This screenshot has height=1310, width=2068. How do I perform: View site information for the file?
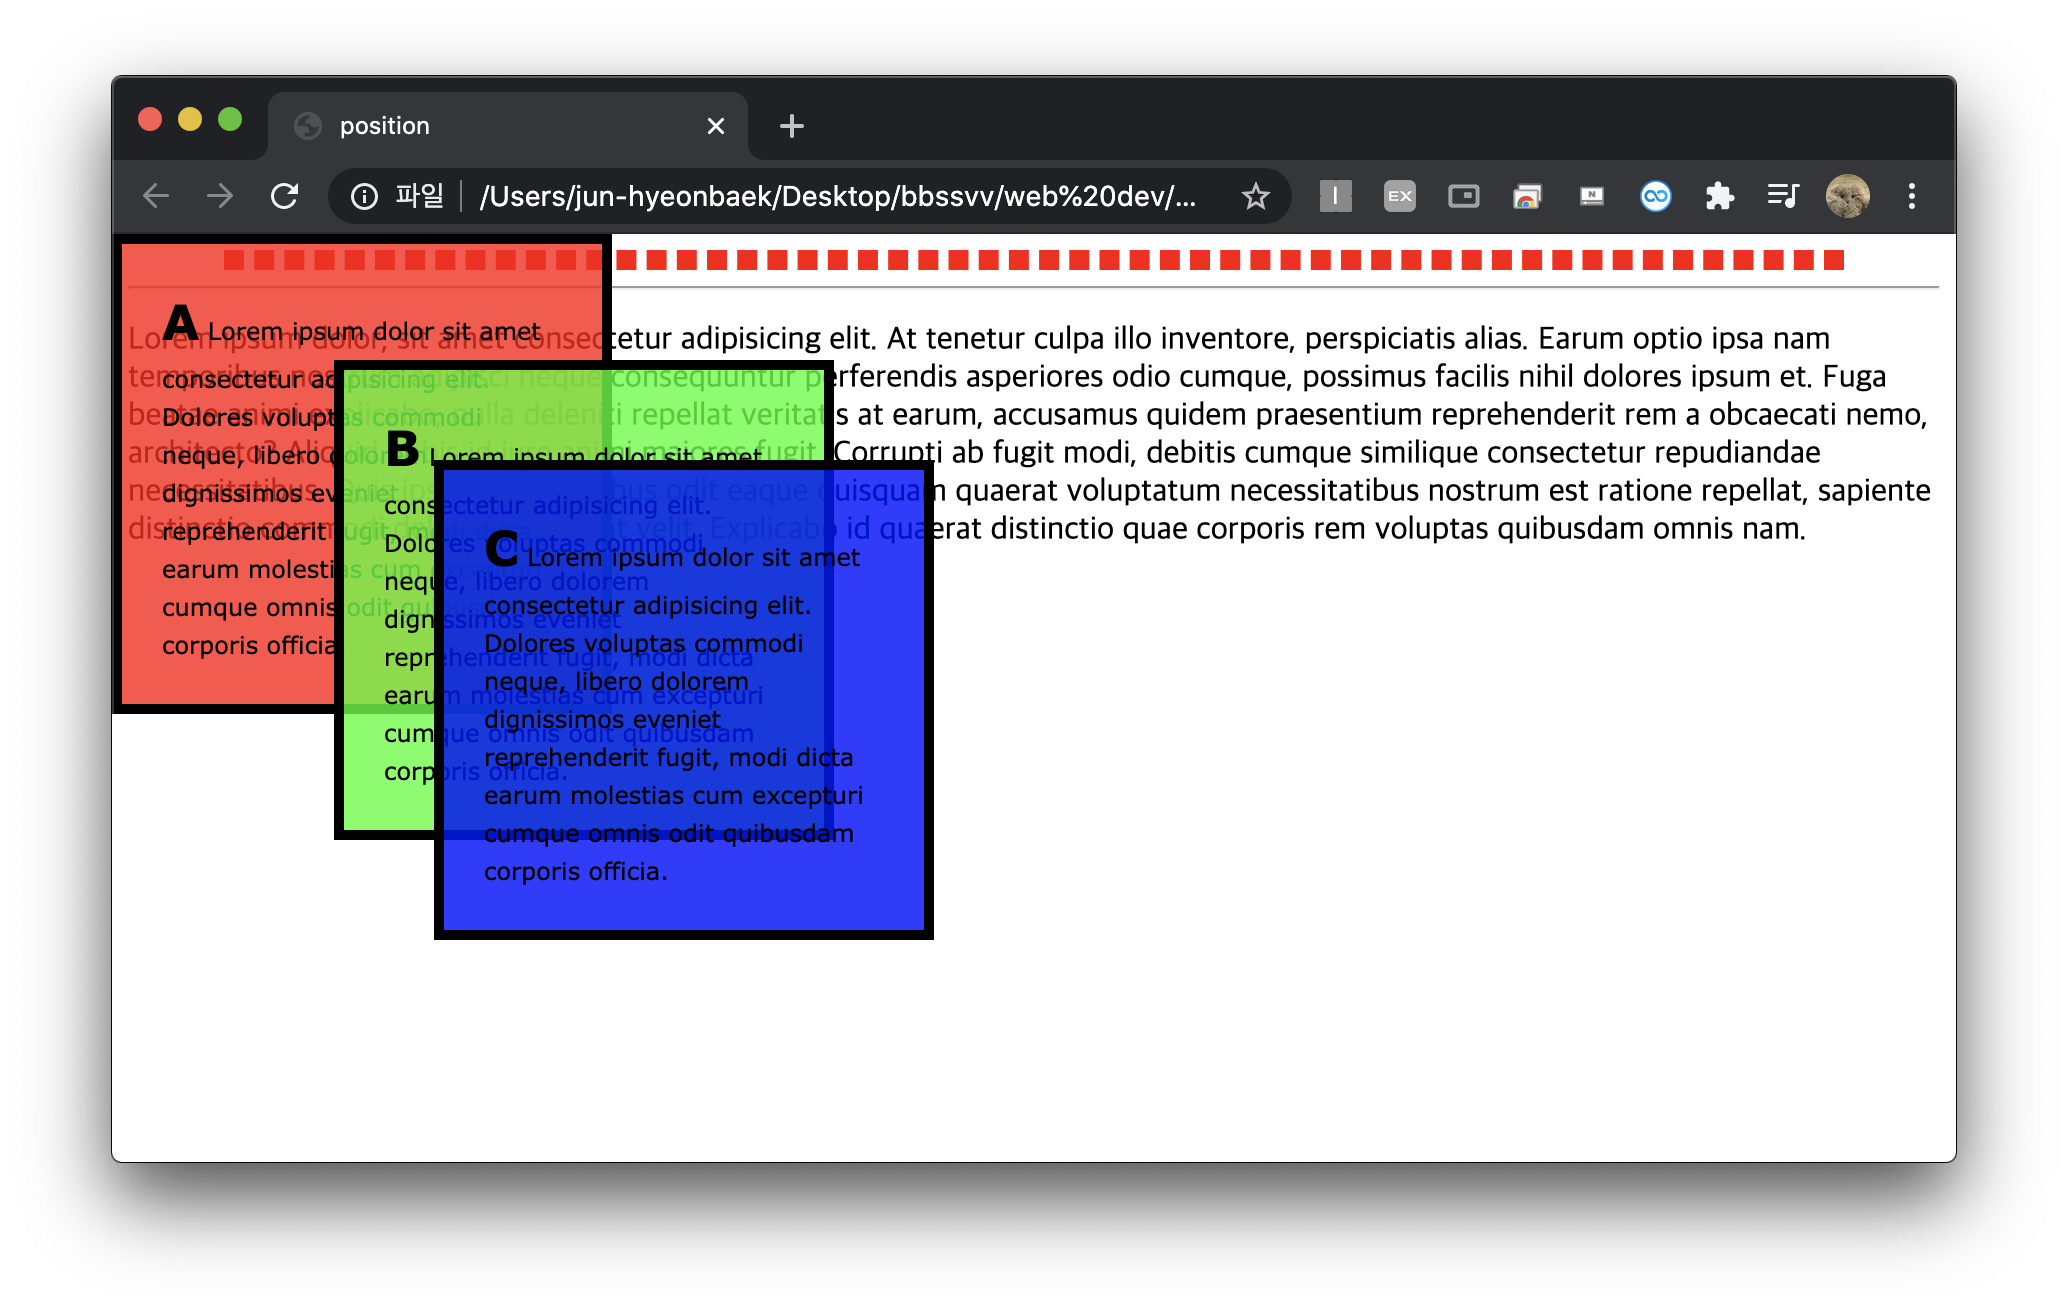(x=365, y=196)
